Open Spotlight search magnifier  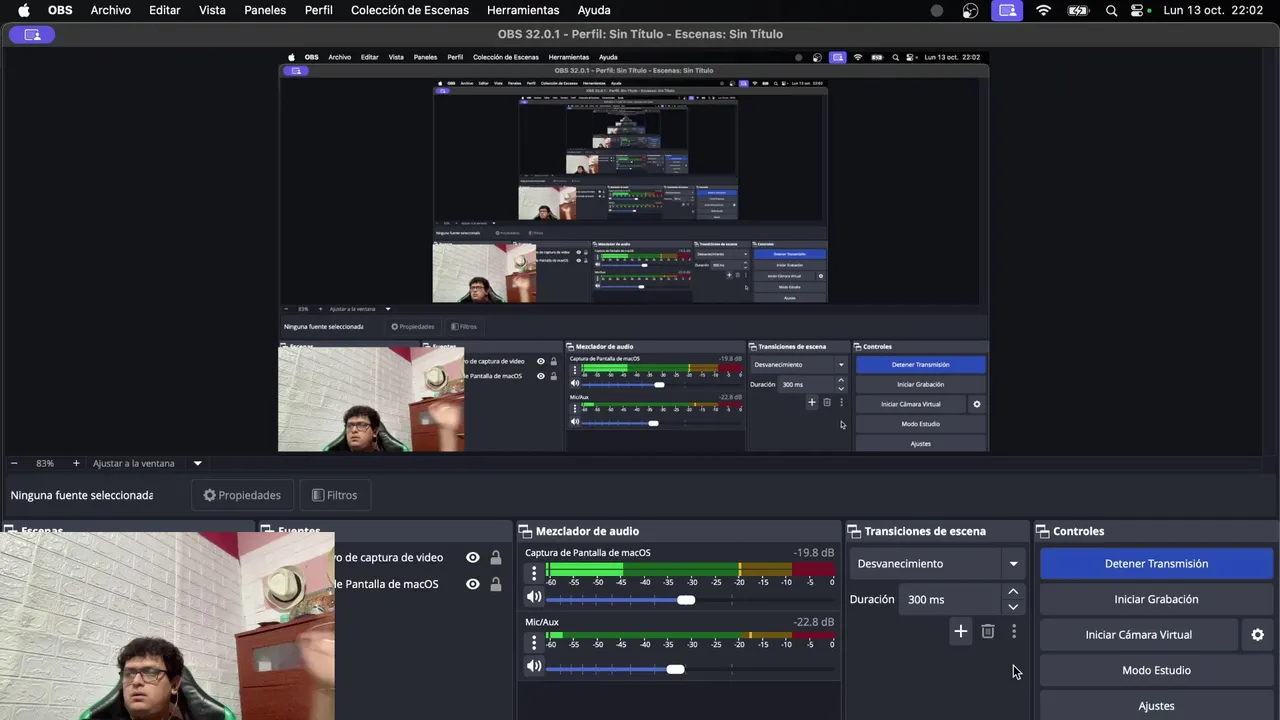(1112, 10)
